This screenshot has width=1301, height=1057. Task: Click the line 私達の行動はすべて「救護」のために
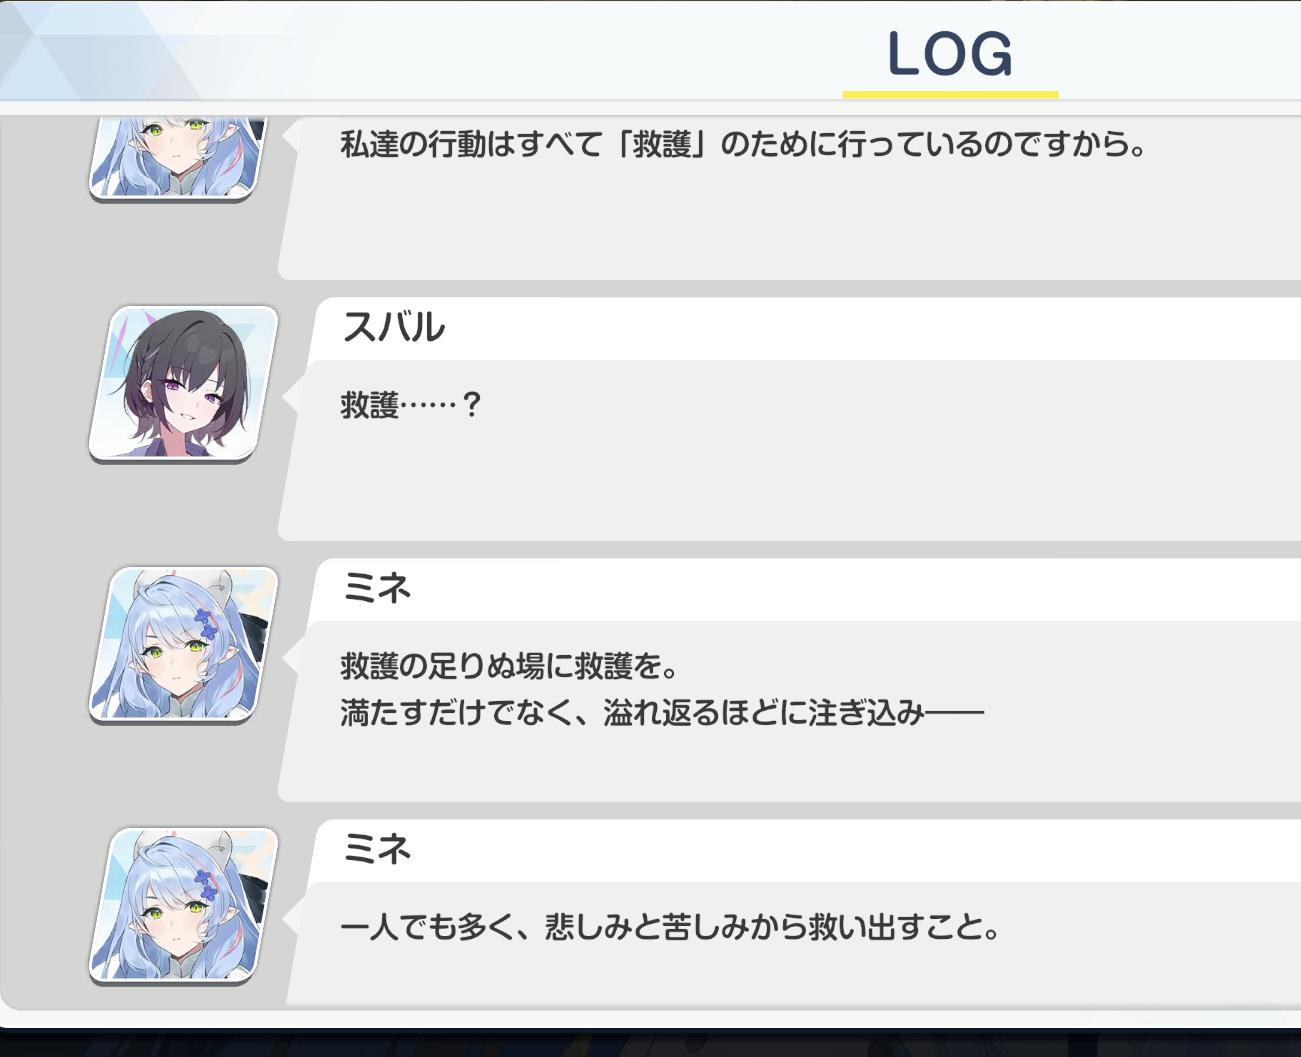(743, 144)
